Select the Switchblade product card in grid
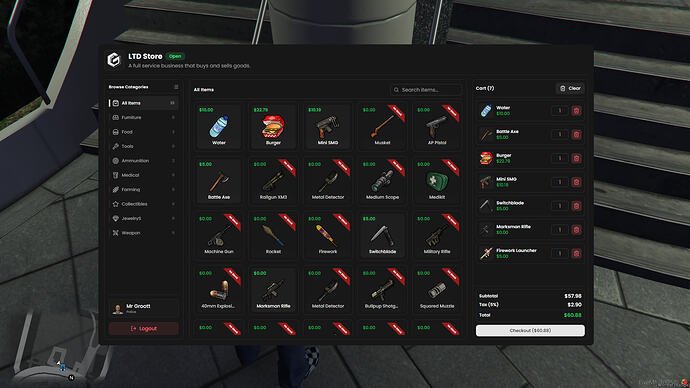The image size is (690, 388). click(382, 235)
